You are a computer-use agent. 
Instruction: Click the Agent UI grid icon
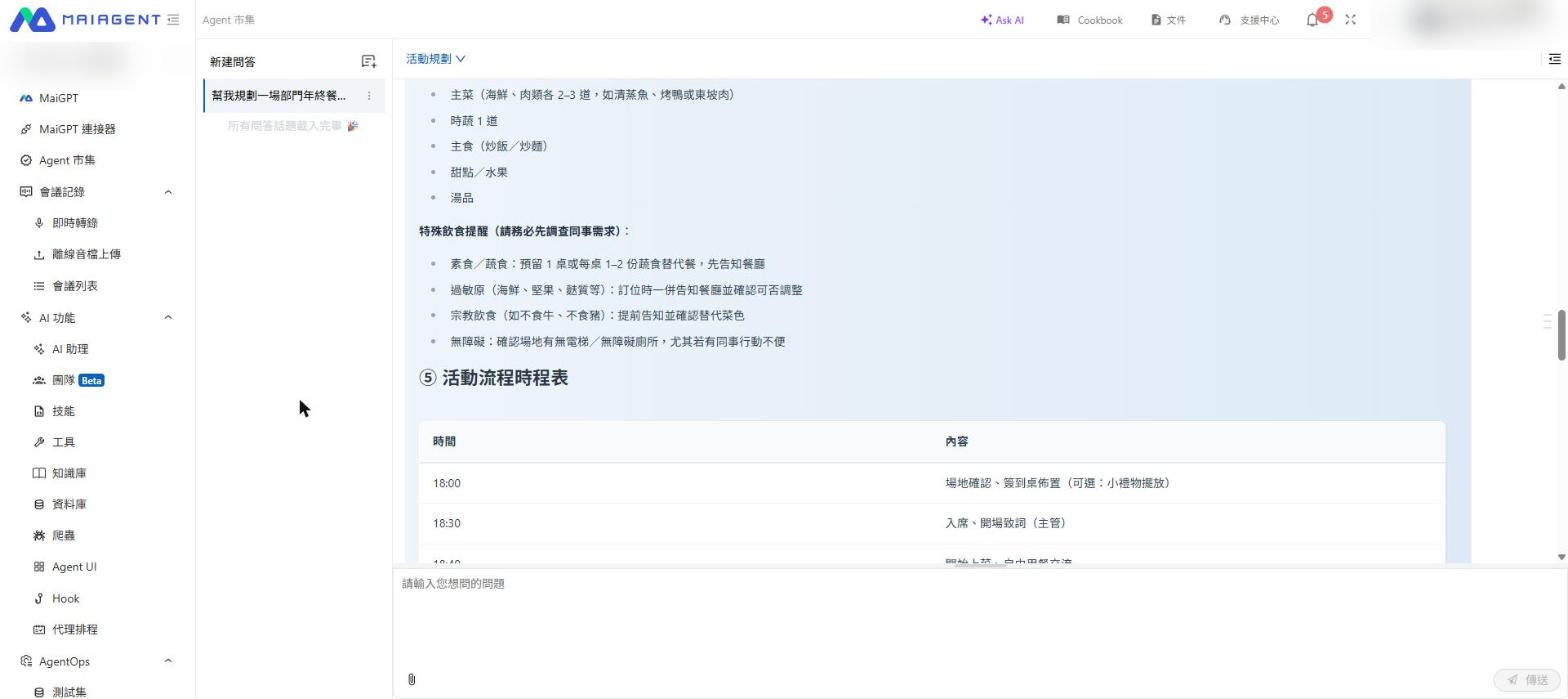click(x=39, y=567)
